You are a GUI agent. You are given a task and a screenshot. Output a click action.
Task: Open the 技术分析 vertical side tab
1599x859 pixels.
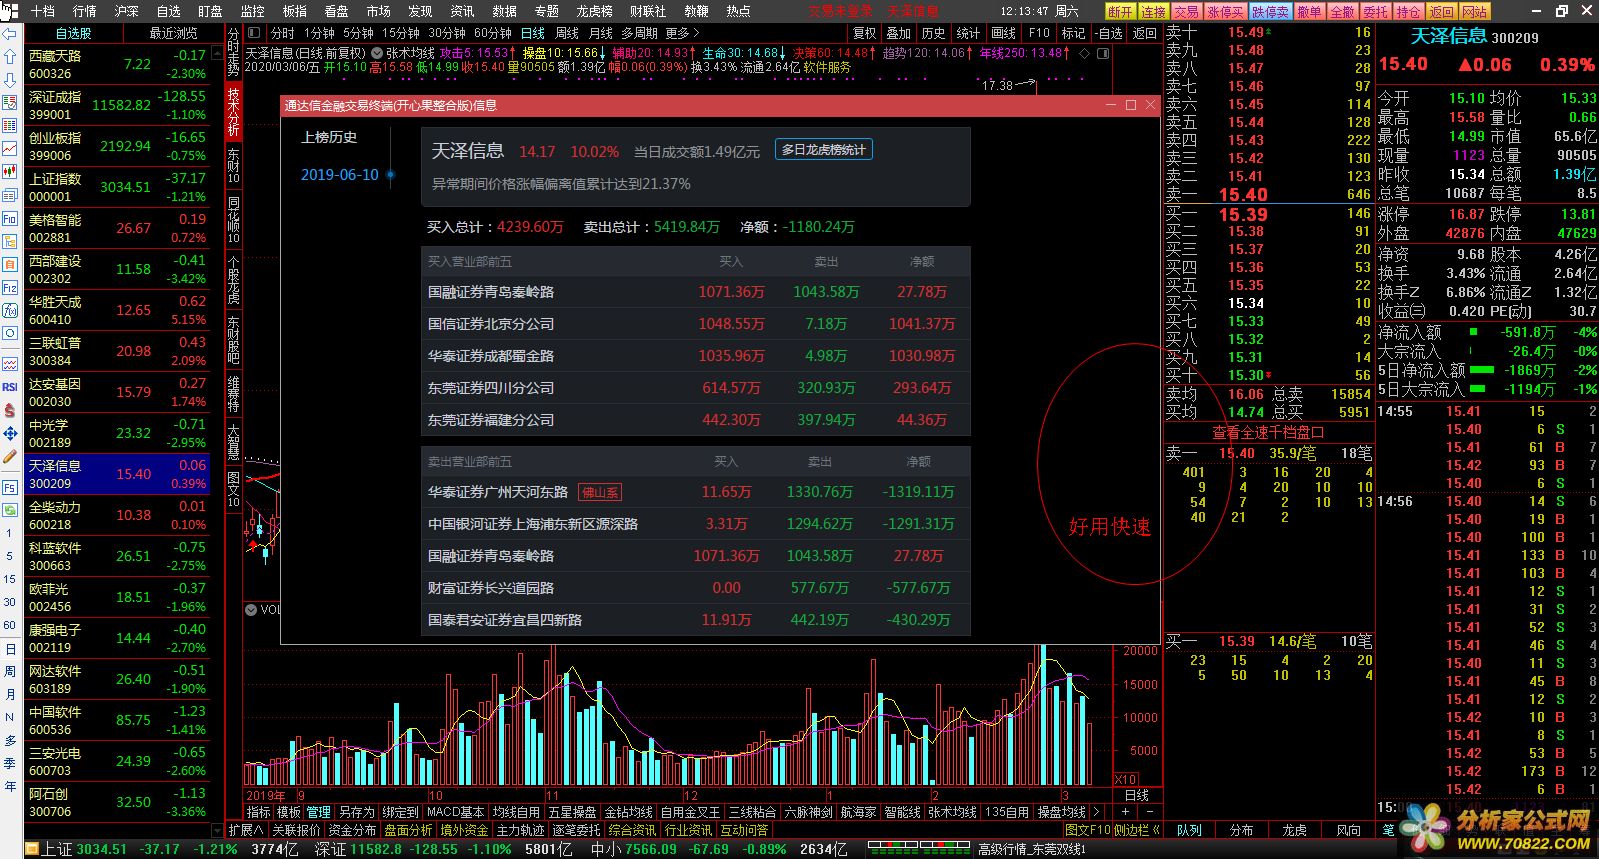[x=233, y=112]
